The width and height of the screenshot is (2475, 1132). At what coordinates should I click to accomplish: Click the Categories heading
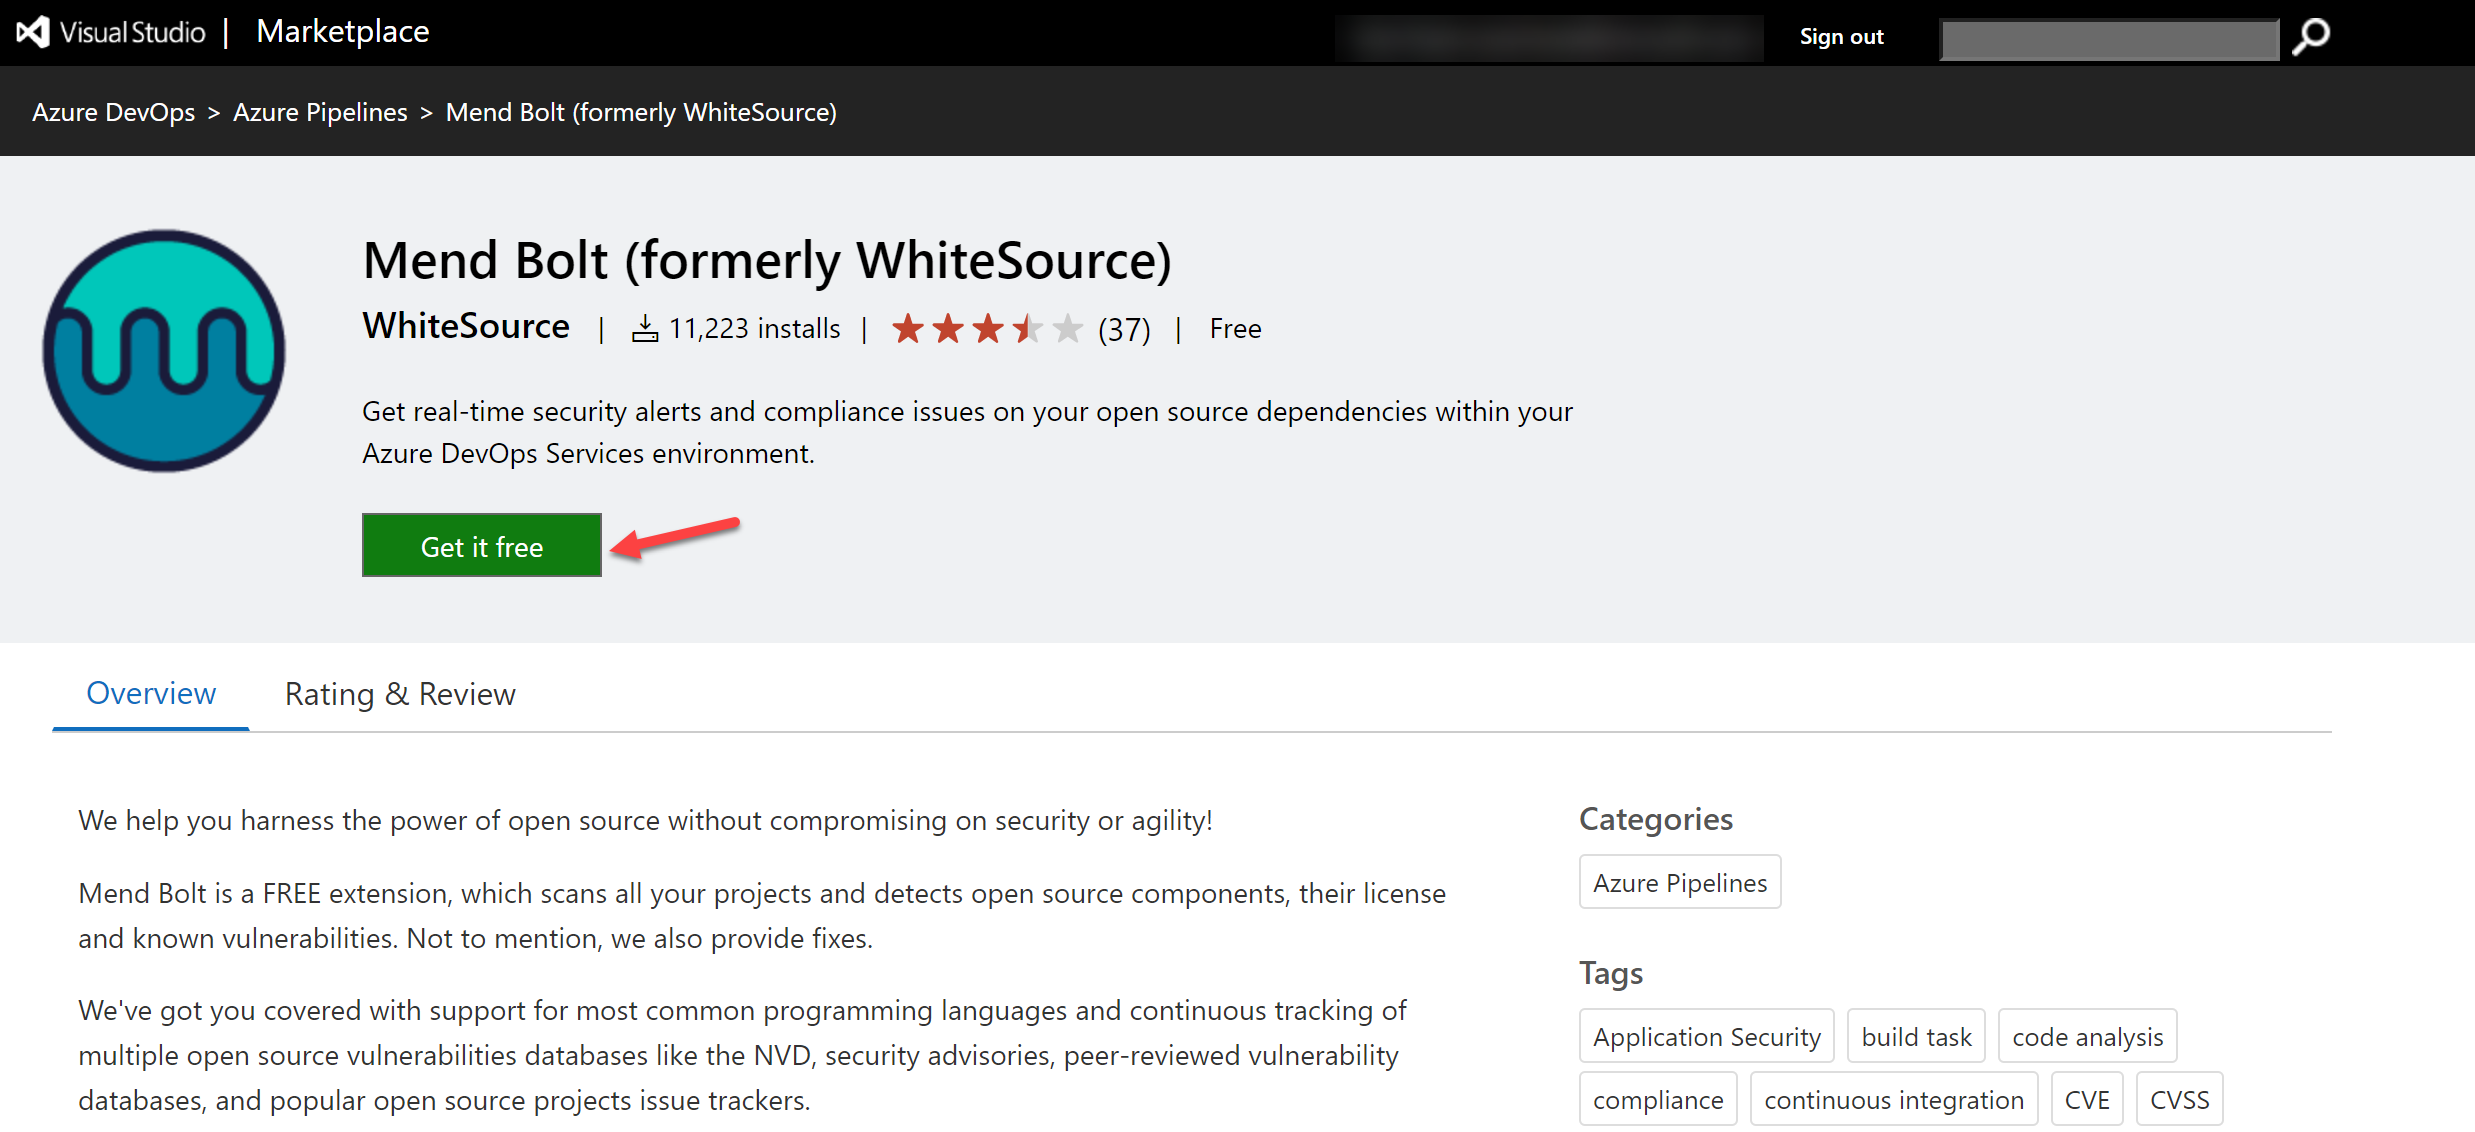(x=1656, y=819)
